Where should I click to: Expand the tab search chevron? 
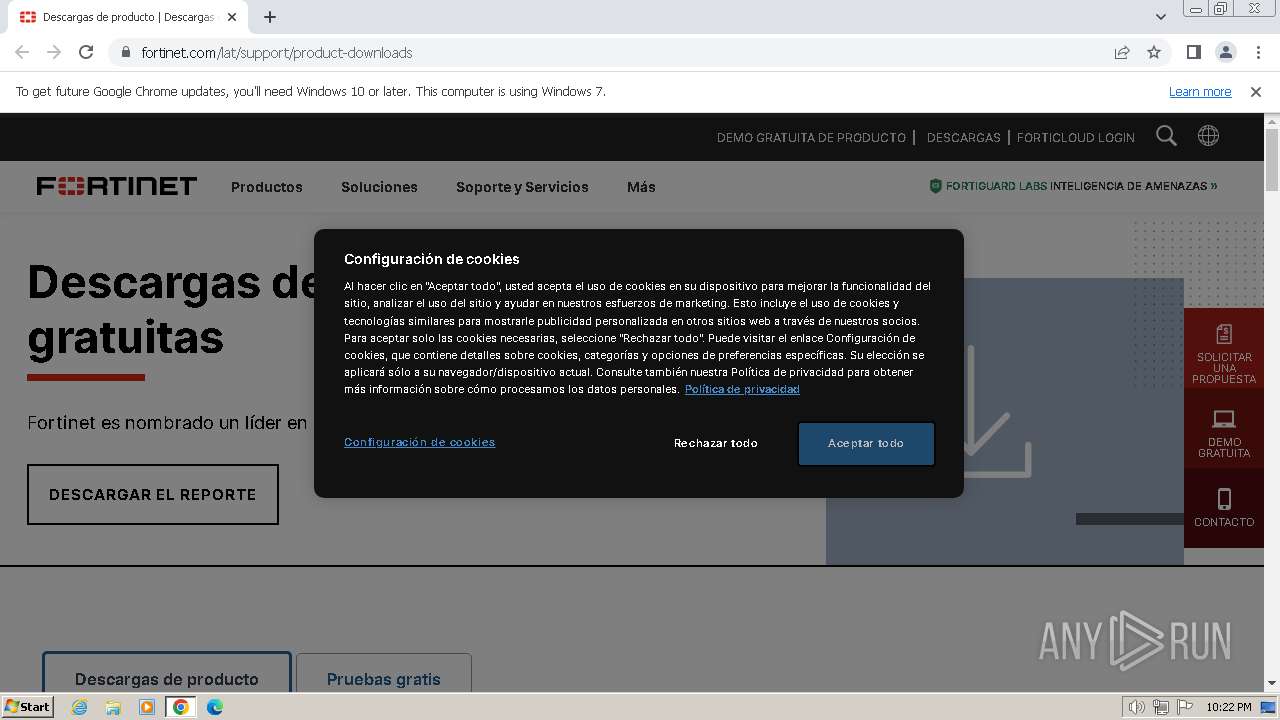click(1160, 17)
